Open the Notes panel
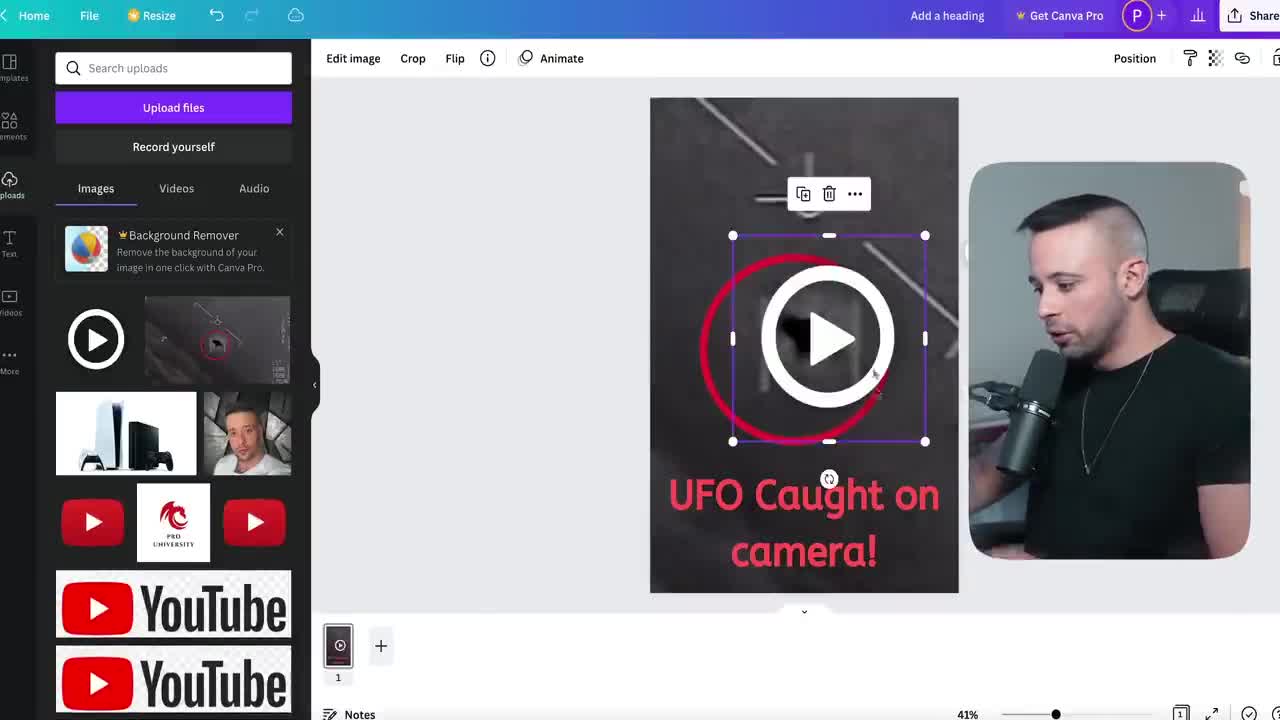The height and width of the screenshot is (720, 1280). click(349, 714)
